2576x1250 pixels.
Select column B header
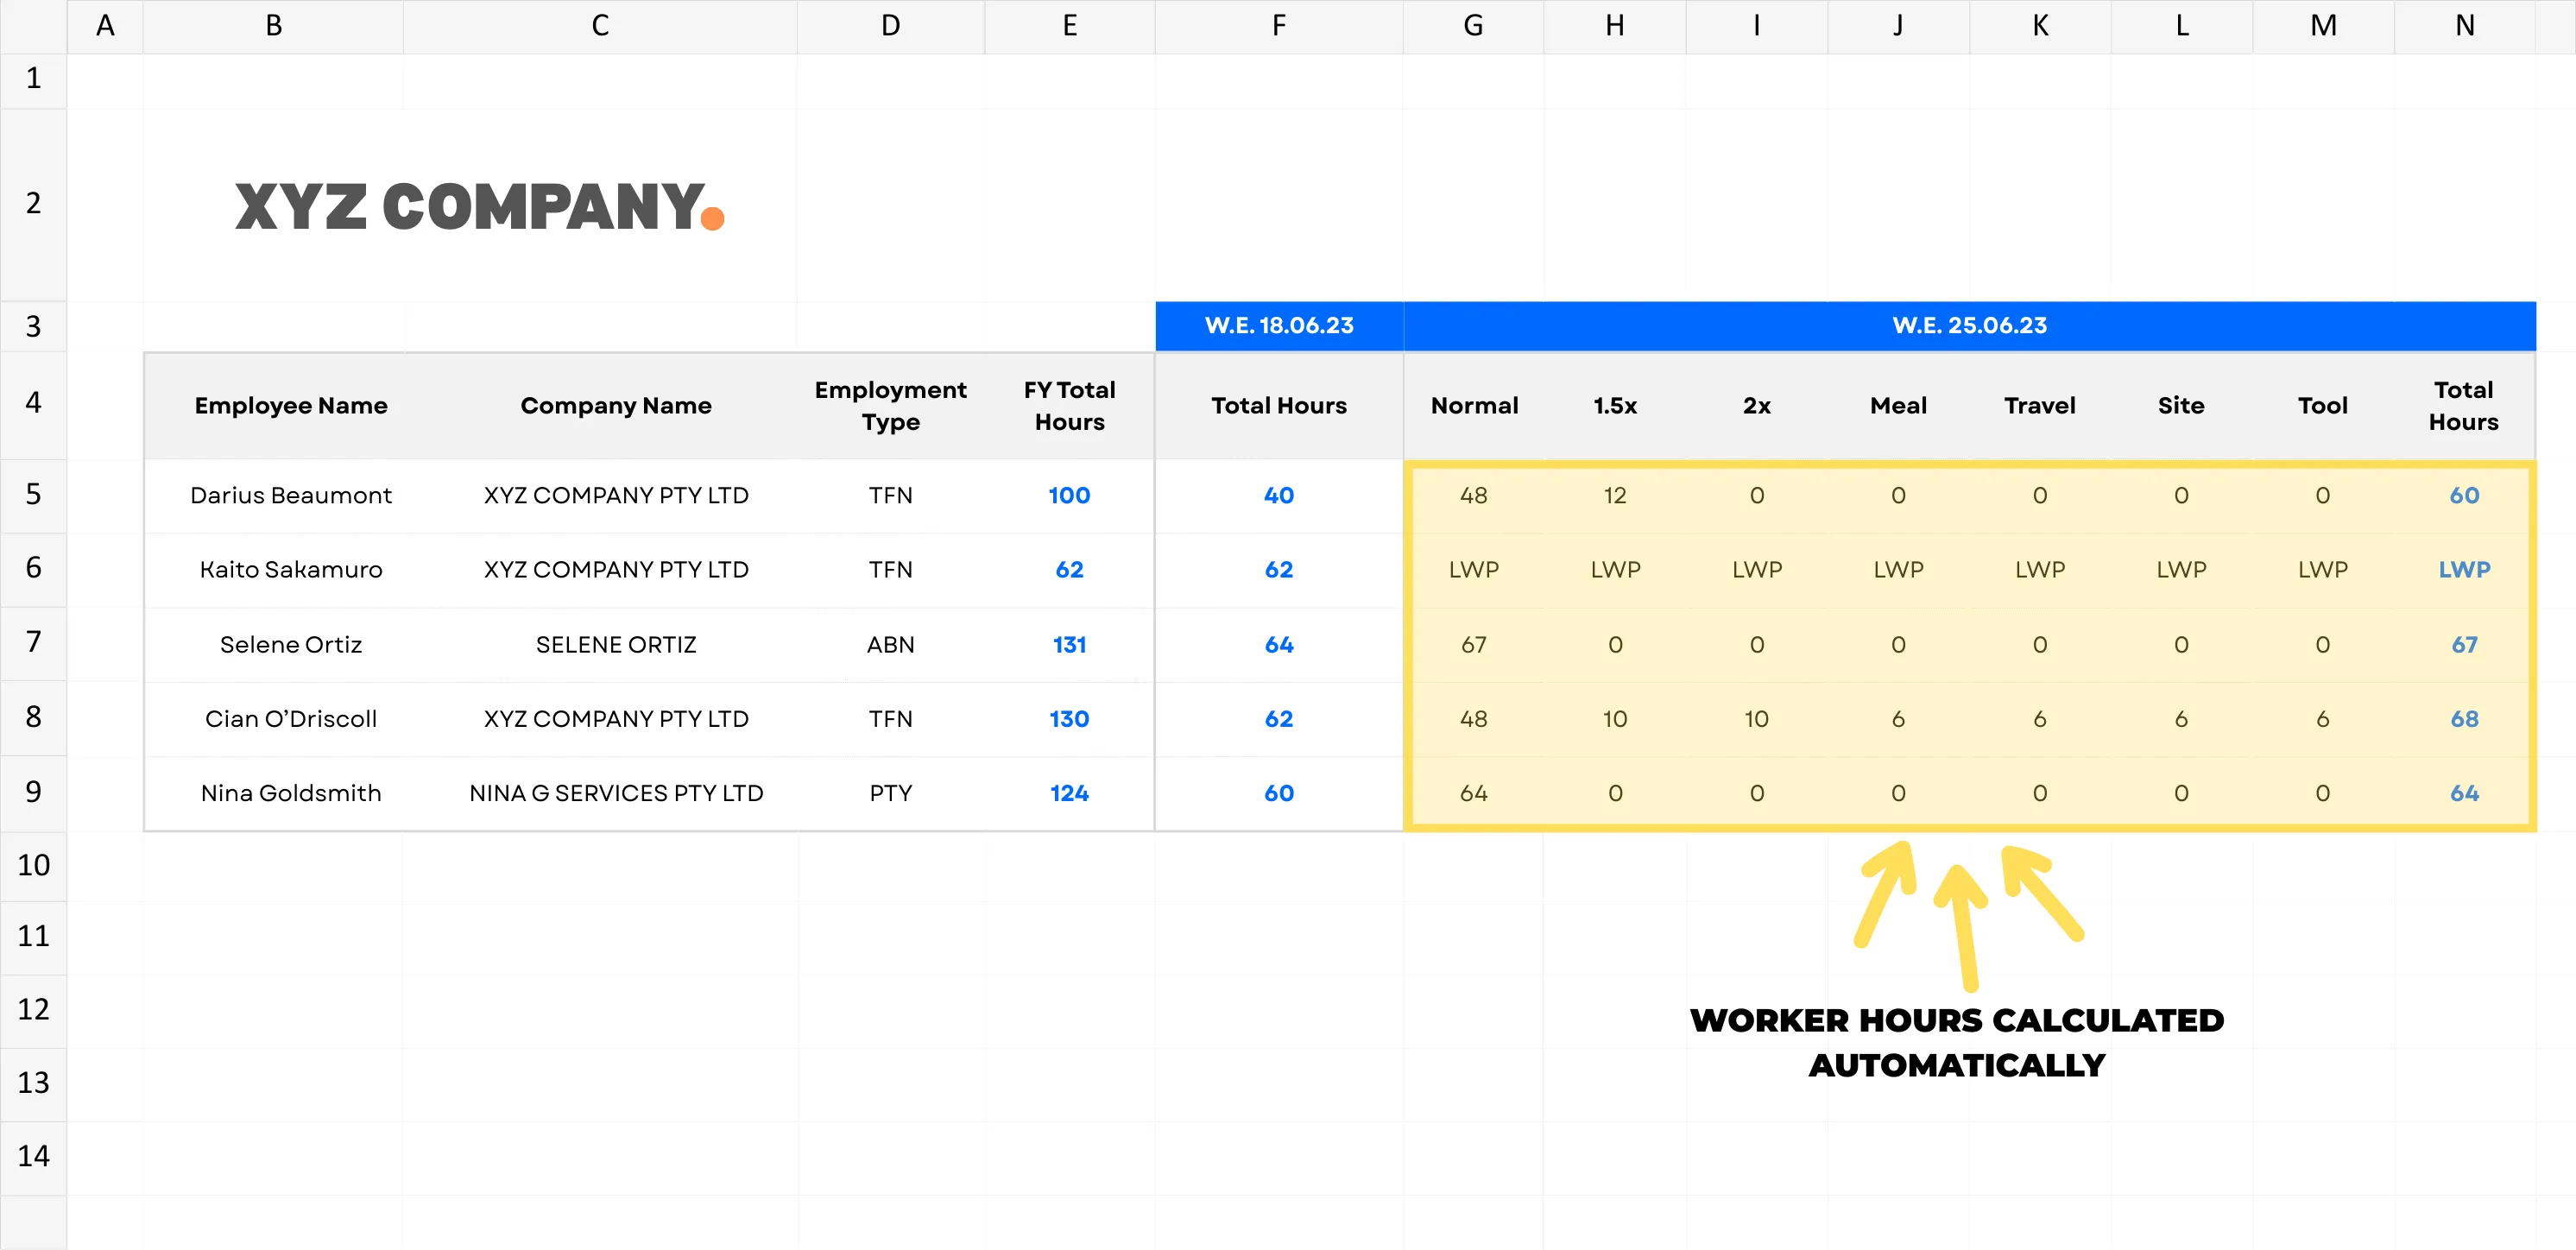[x=273, y=26]
